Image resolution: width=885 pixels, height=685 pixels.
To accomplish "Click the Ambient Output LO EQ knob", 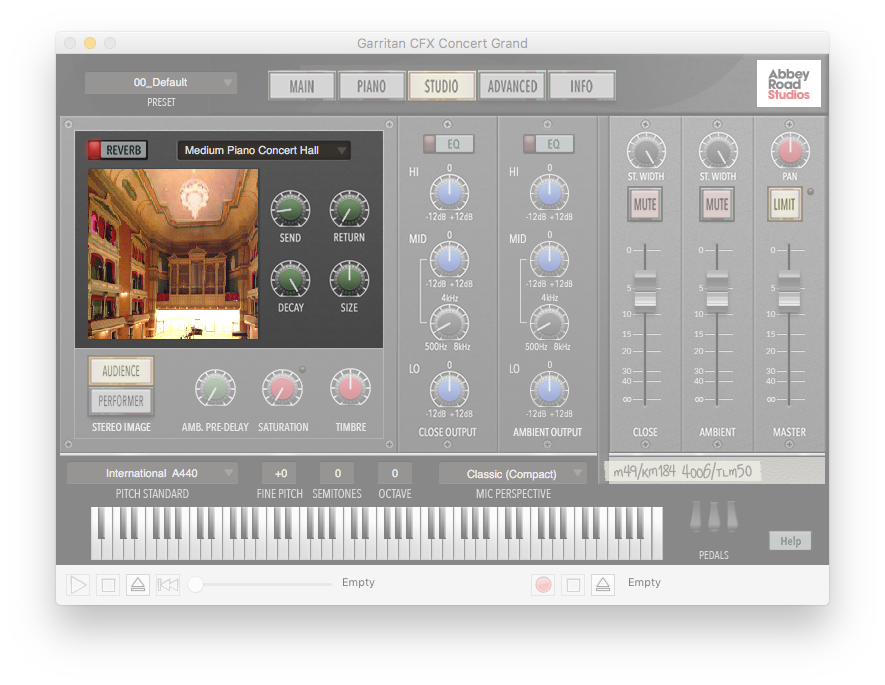I will click(549, 389).
